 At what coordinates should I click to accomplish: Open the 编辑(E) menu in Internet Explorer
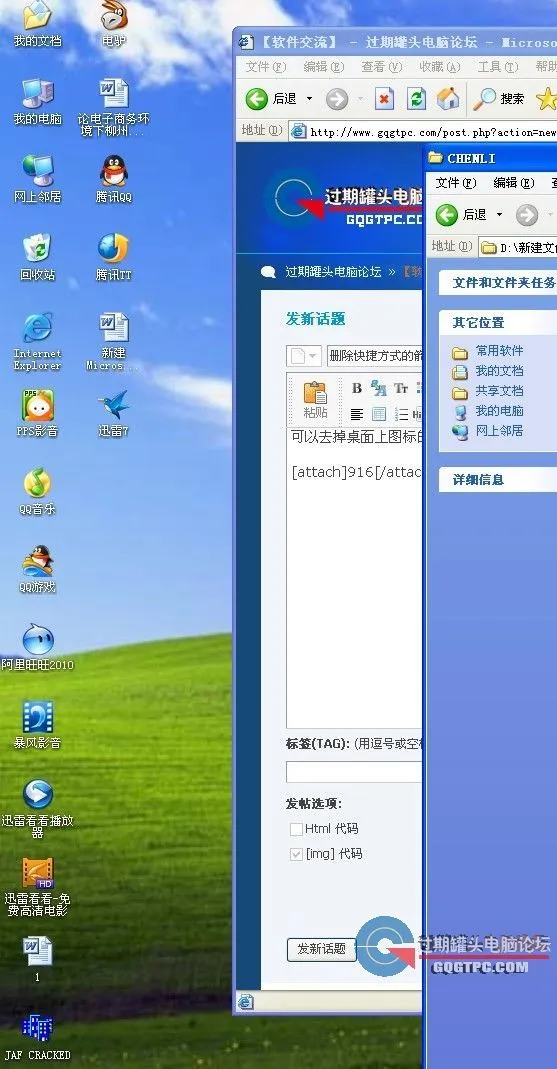(324, 67)
